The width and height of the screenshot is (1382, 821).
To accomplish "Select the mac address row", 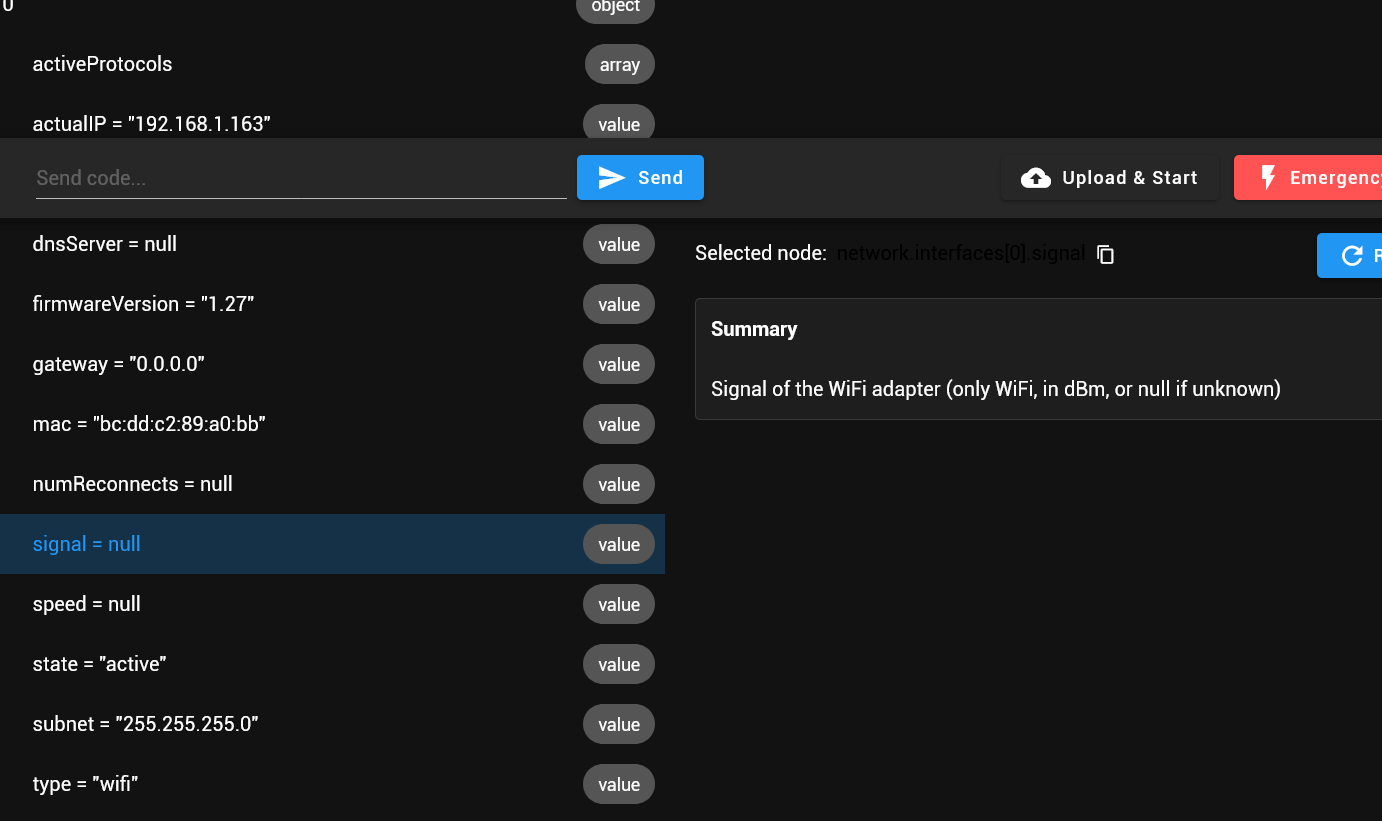I will pyautogui.click(x=332, y=424).
